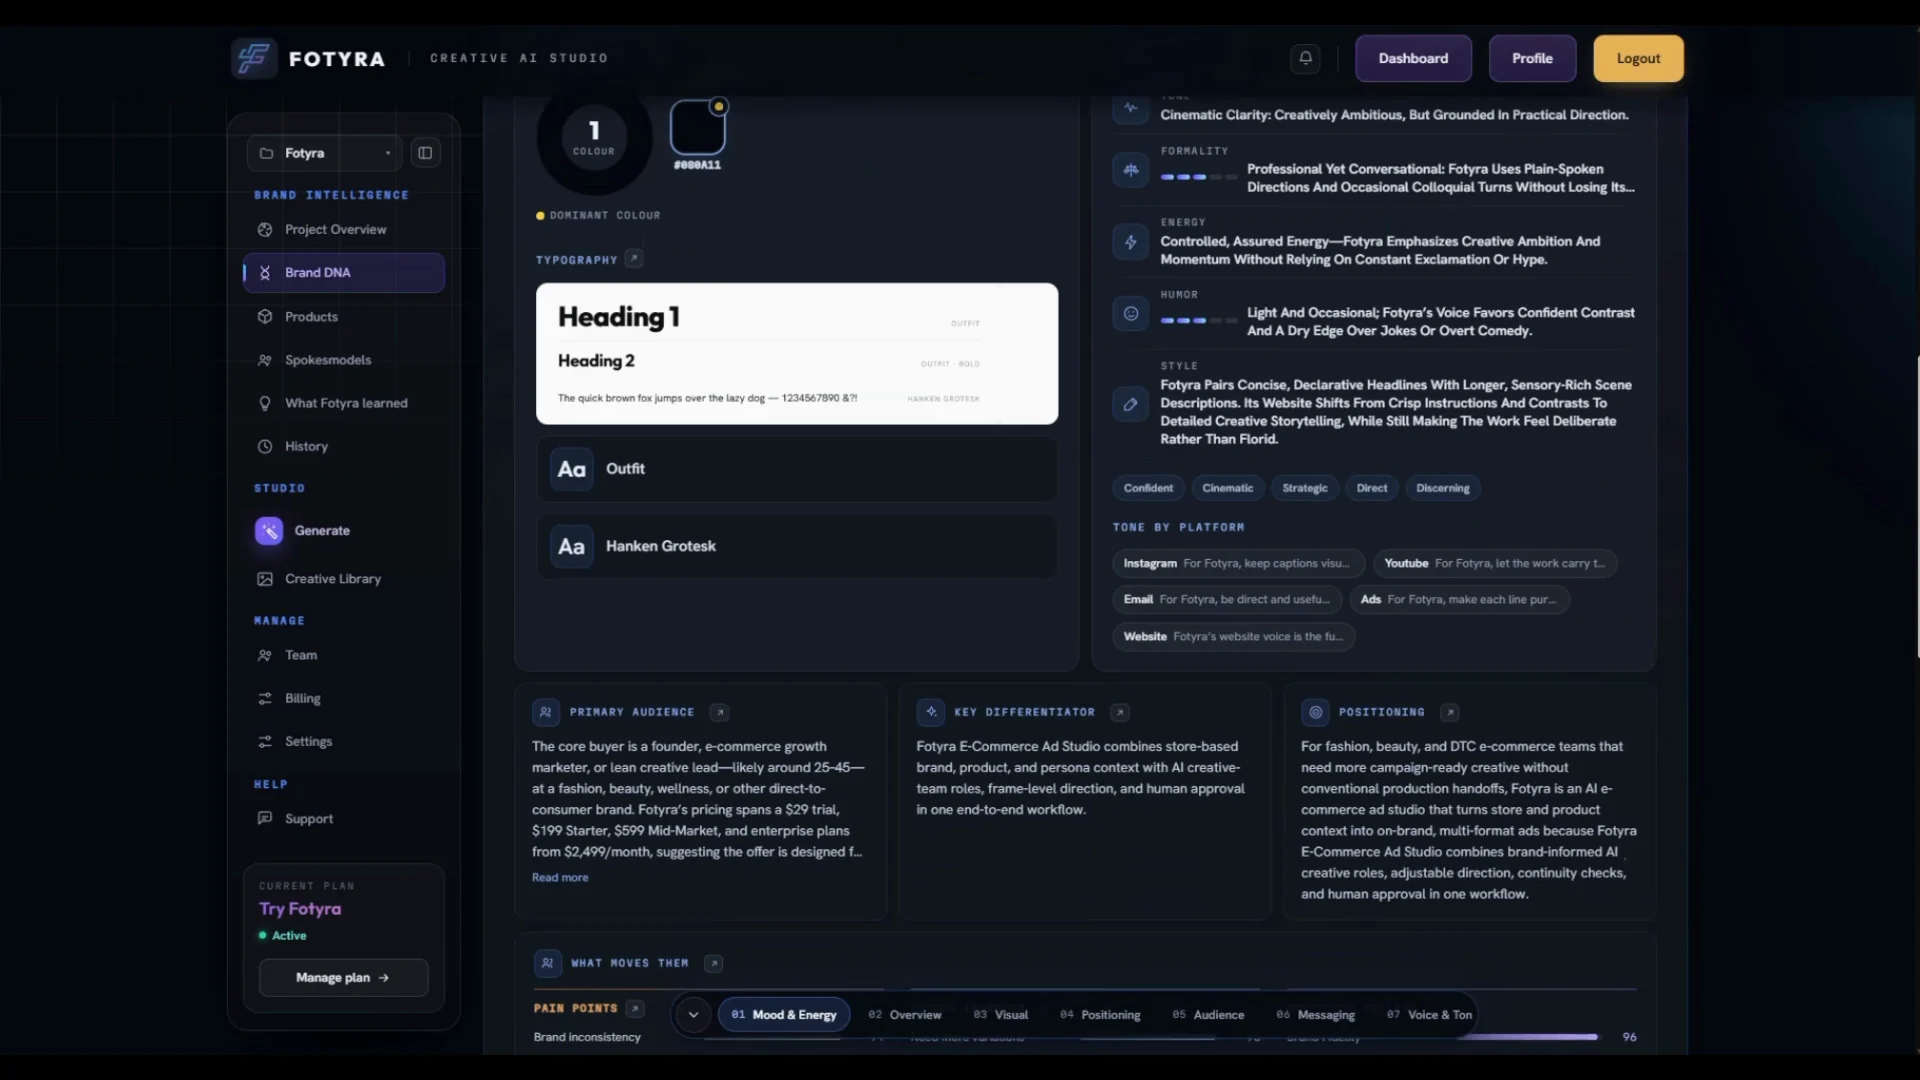Screen dimensions: 1920x1080
Task: Click the Primary Audience people icon
Action: [546, 712]
